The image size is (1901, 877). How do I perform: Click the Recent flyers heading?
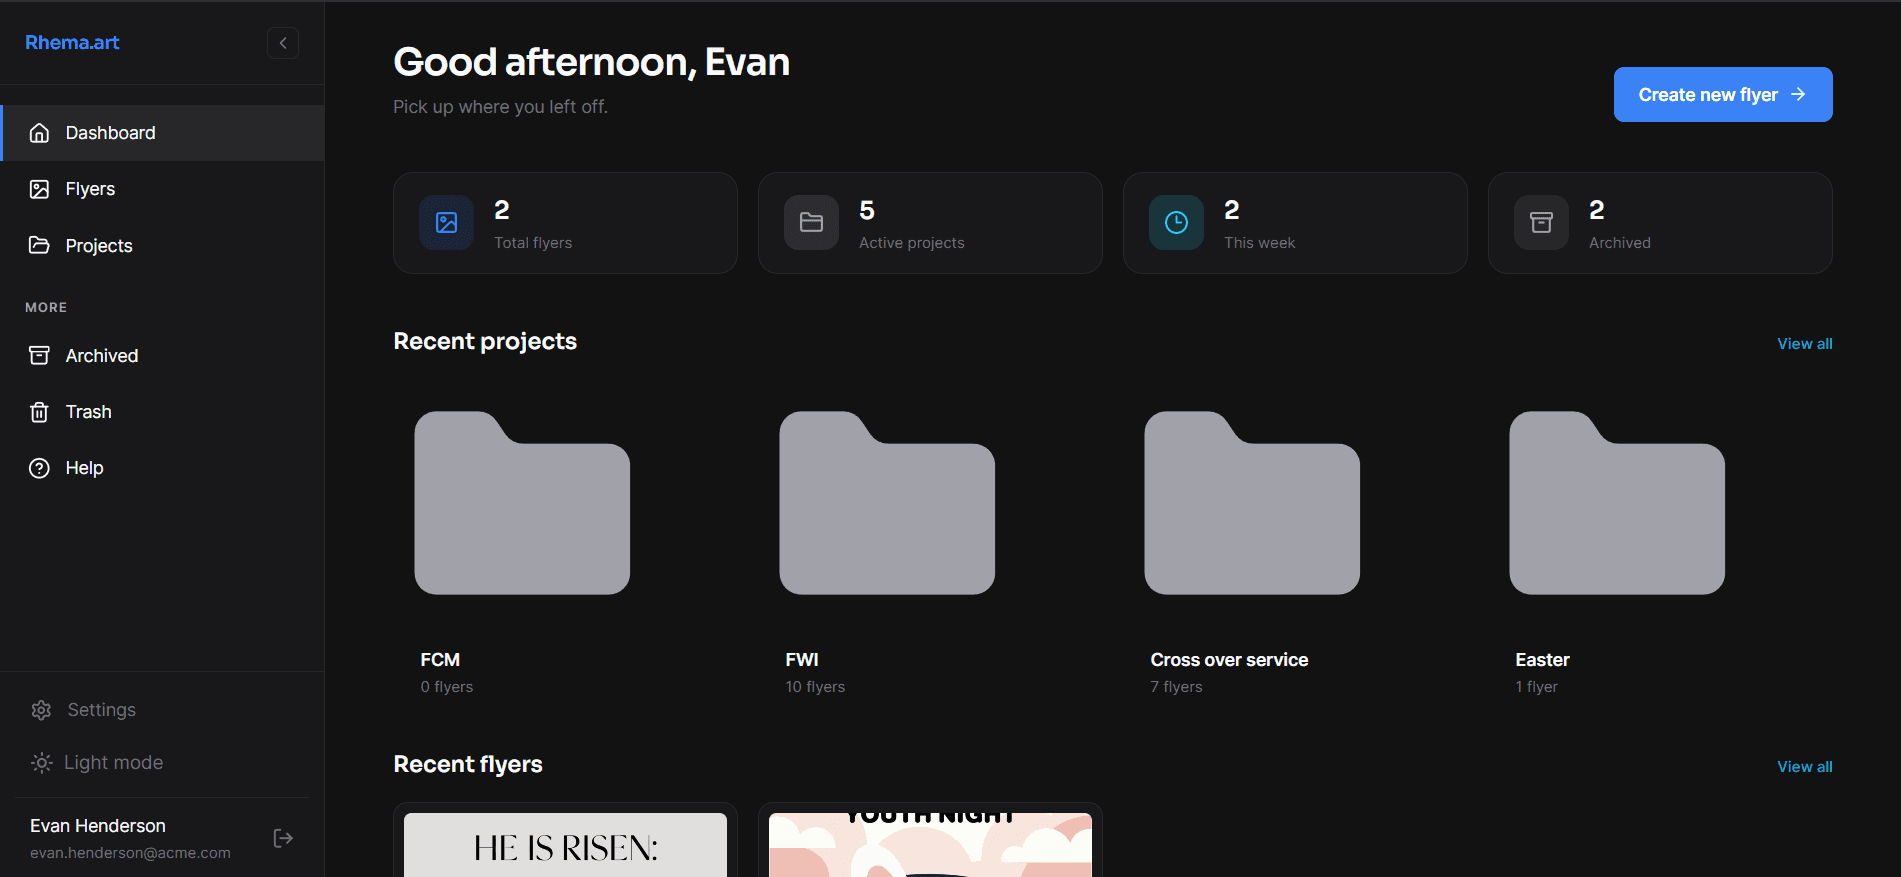468,764
